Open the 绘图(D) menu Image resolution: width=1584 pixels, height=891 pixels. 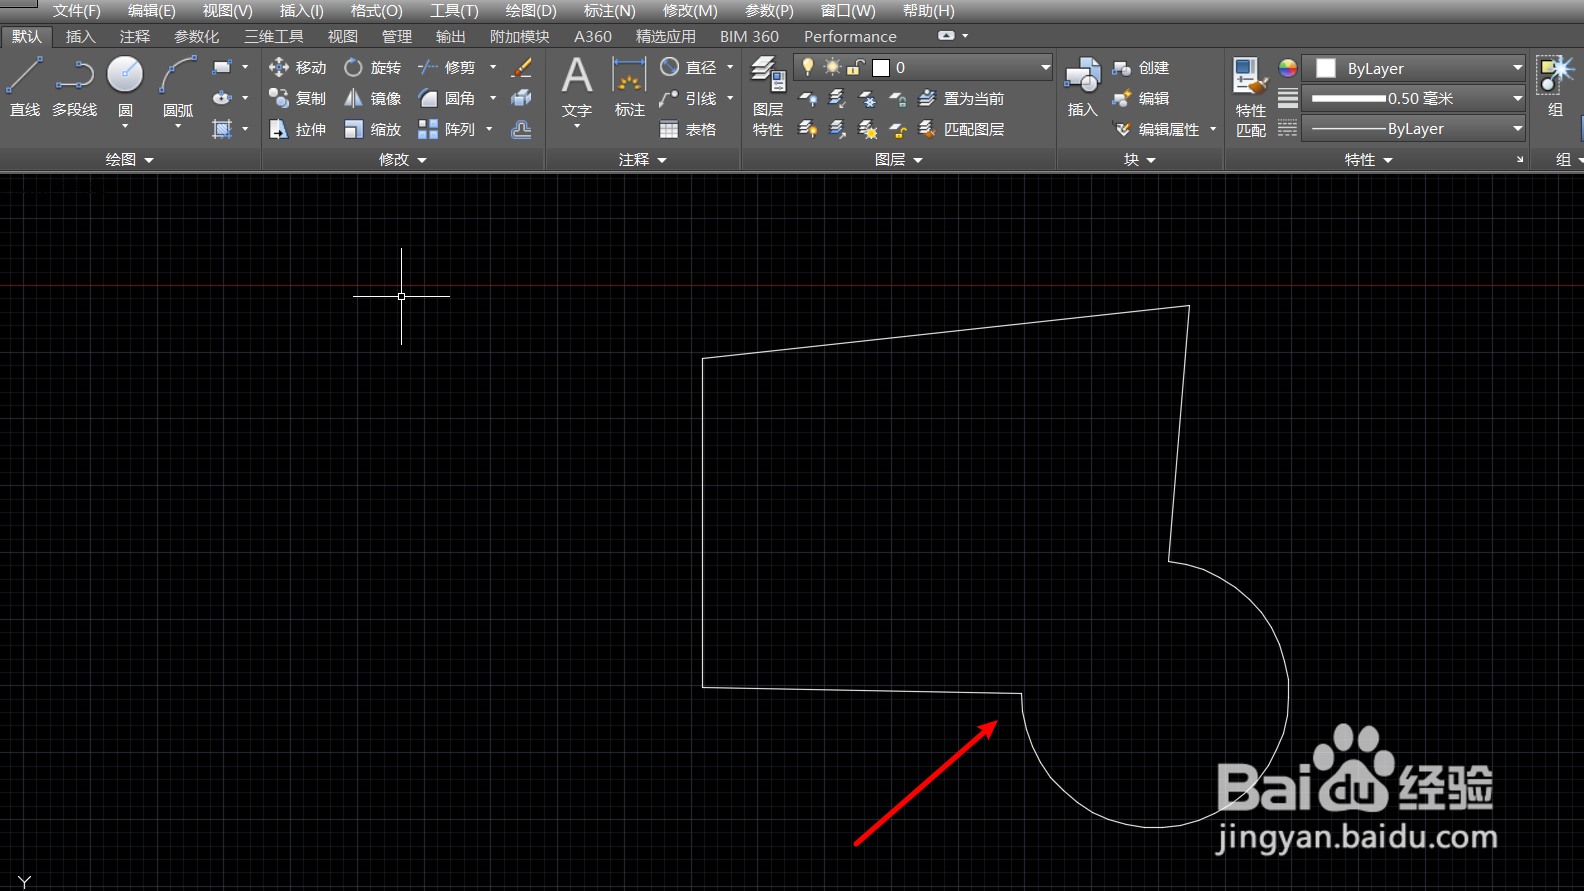(x=531, y=10)
